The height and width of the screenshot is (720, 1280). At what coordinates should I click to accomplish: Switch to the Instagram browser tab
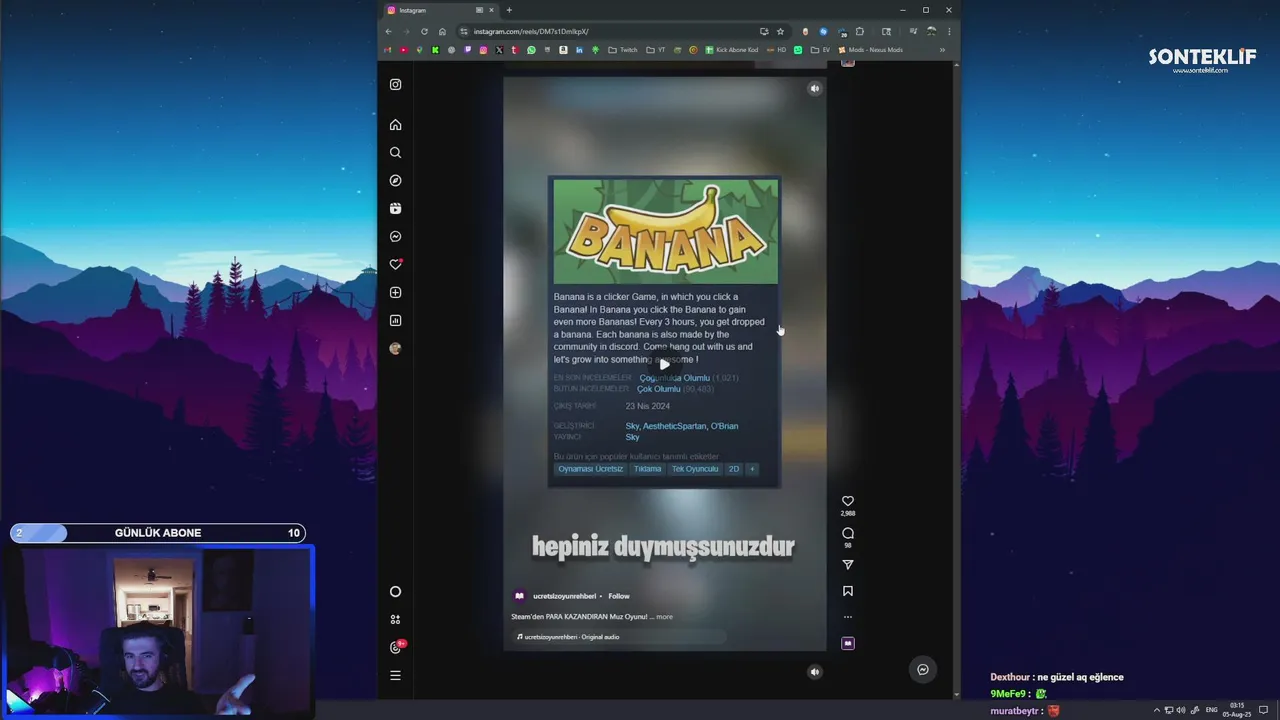coord(440,10)
